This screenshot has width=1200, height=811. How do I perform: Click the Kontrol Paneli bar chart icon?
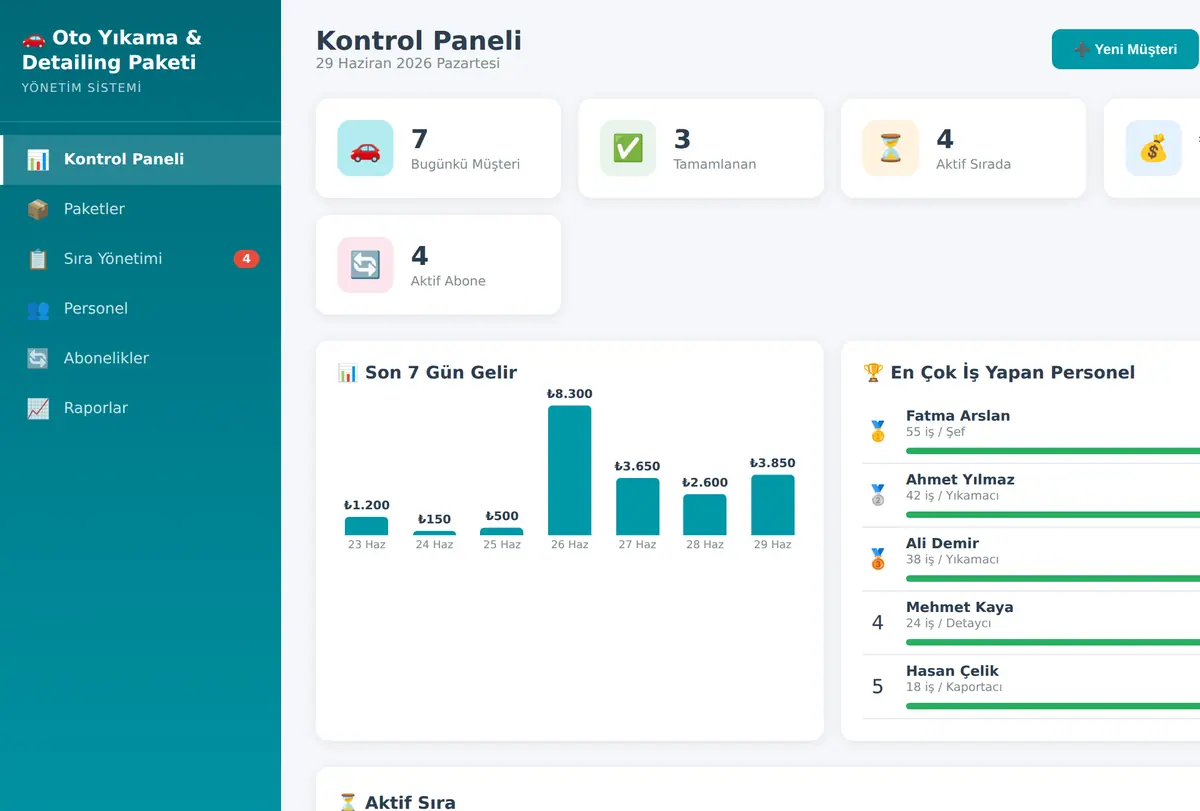coord(38,160)
